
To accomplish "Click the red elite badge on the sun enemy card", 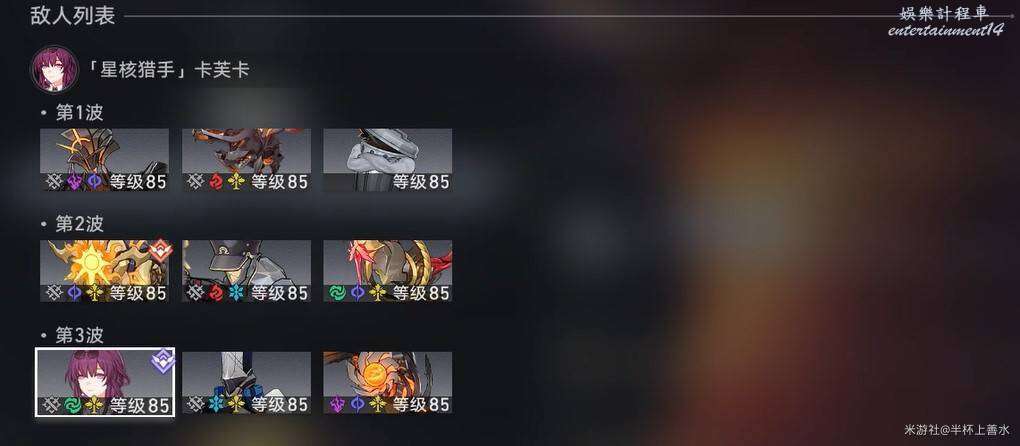I will point(160,250).
